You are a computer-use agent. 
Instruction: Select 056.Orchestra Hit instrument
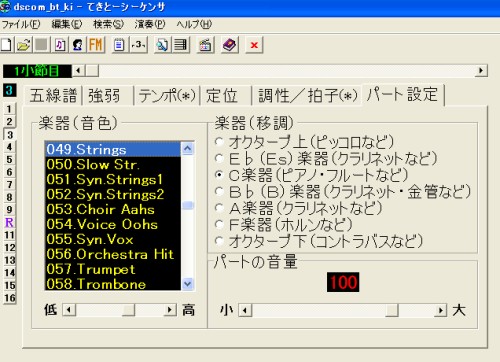[x=113, y=254]
